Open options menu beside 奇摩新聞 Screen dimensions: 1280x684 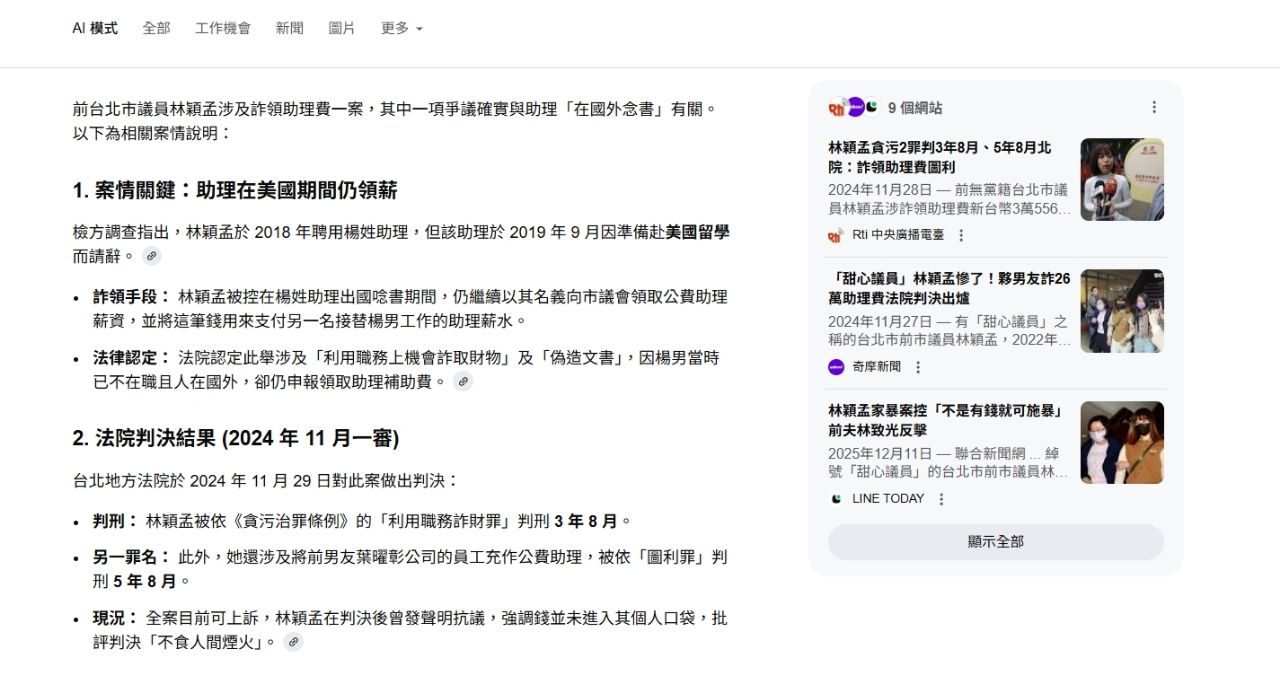(x=918, y=367)
